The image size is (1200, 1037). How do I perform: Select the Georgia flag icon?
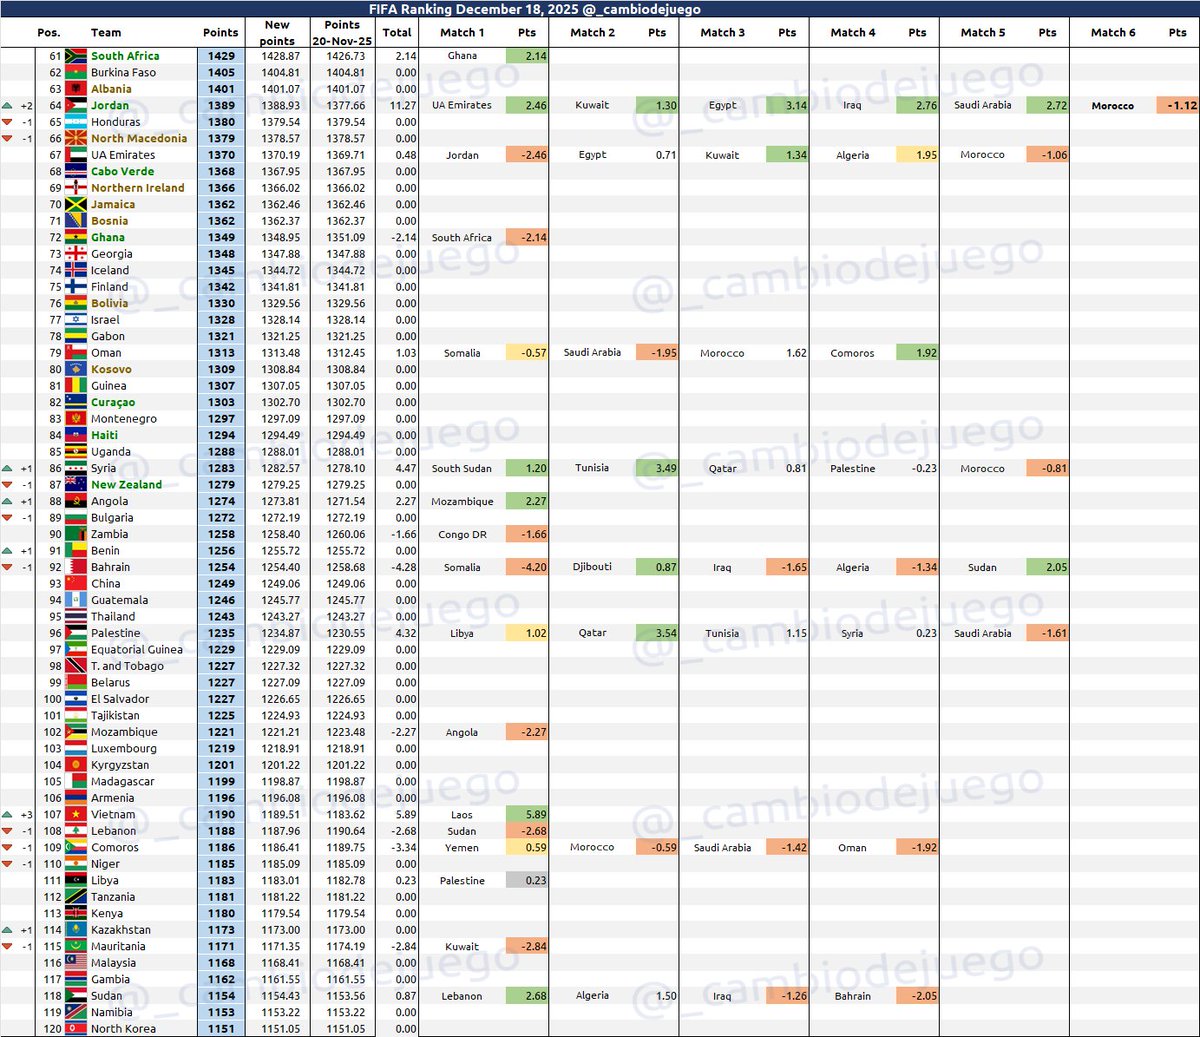point(76,254)
